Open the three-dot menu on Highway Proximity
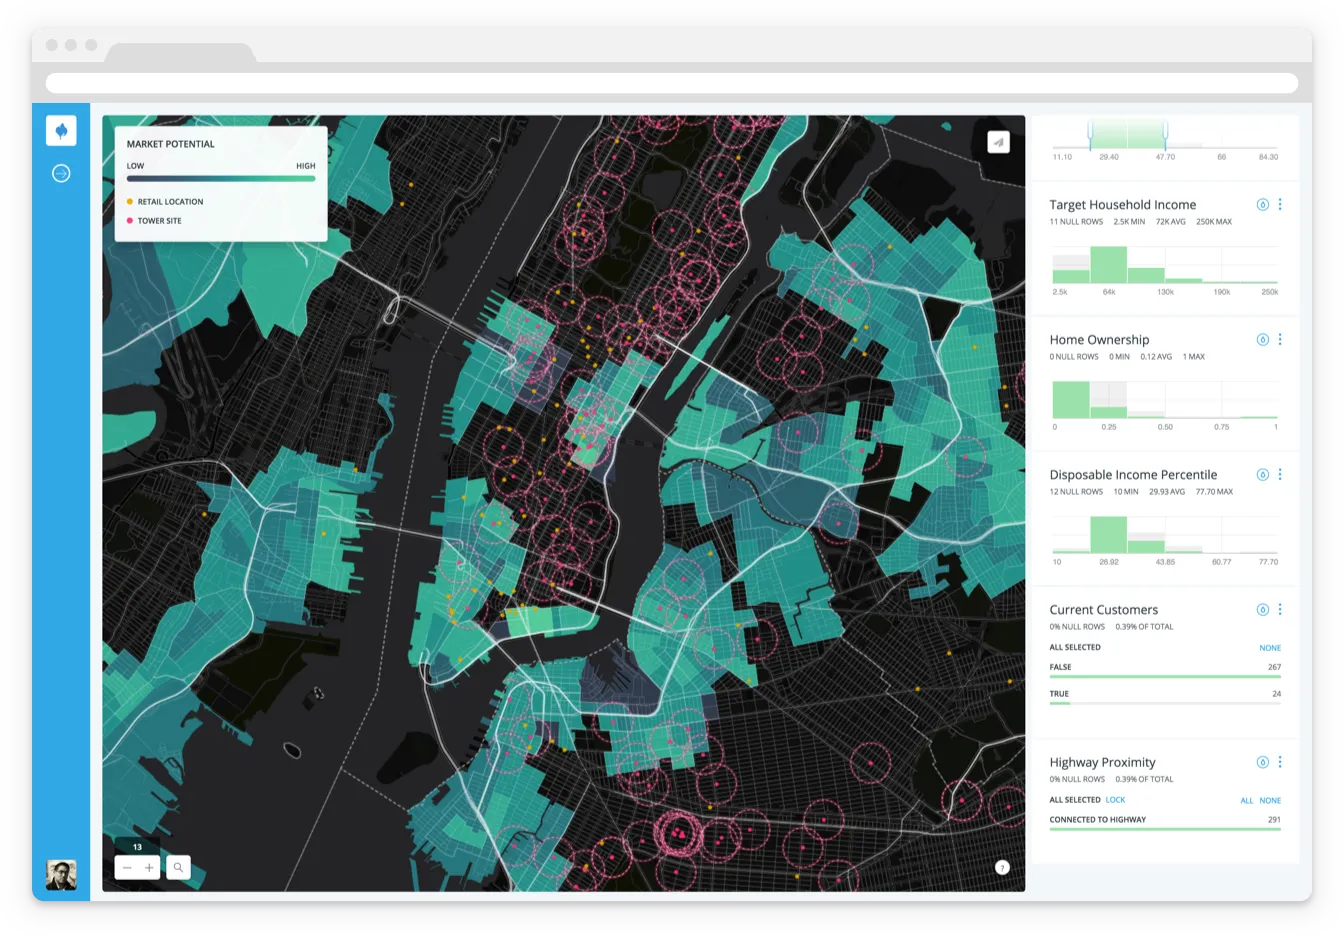The height and width of the screenshot is (938, 1344). point(1281,761)
